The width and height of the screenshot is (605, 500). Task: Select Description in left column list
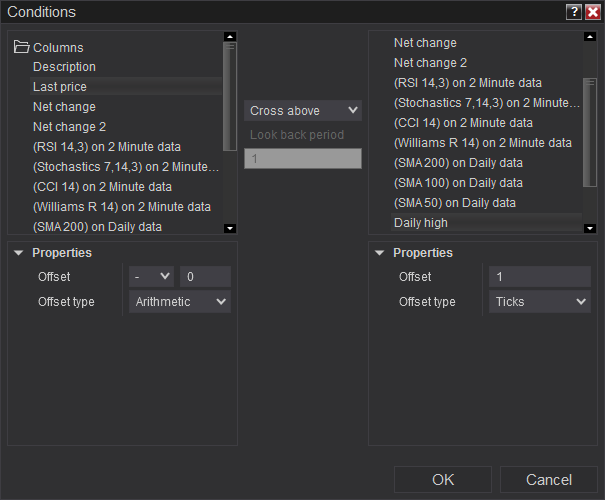(64, 67)
